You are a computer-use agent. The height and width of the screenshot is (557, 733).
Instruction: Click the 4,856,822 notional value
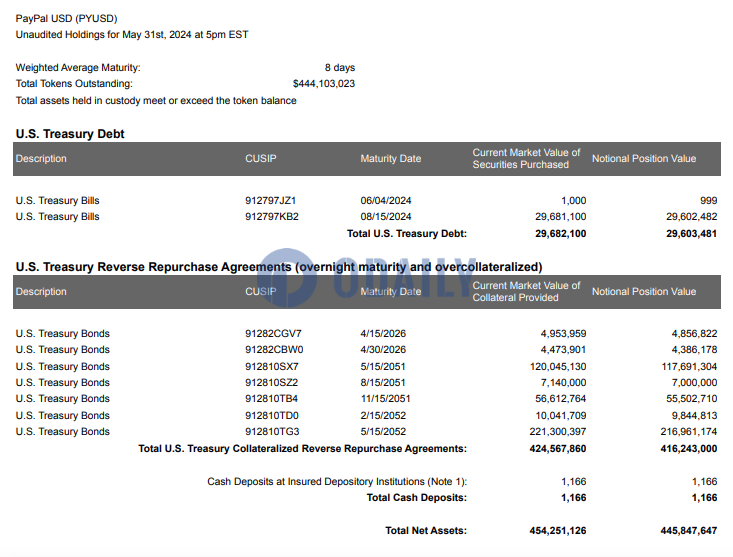point(694,334)
